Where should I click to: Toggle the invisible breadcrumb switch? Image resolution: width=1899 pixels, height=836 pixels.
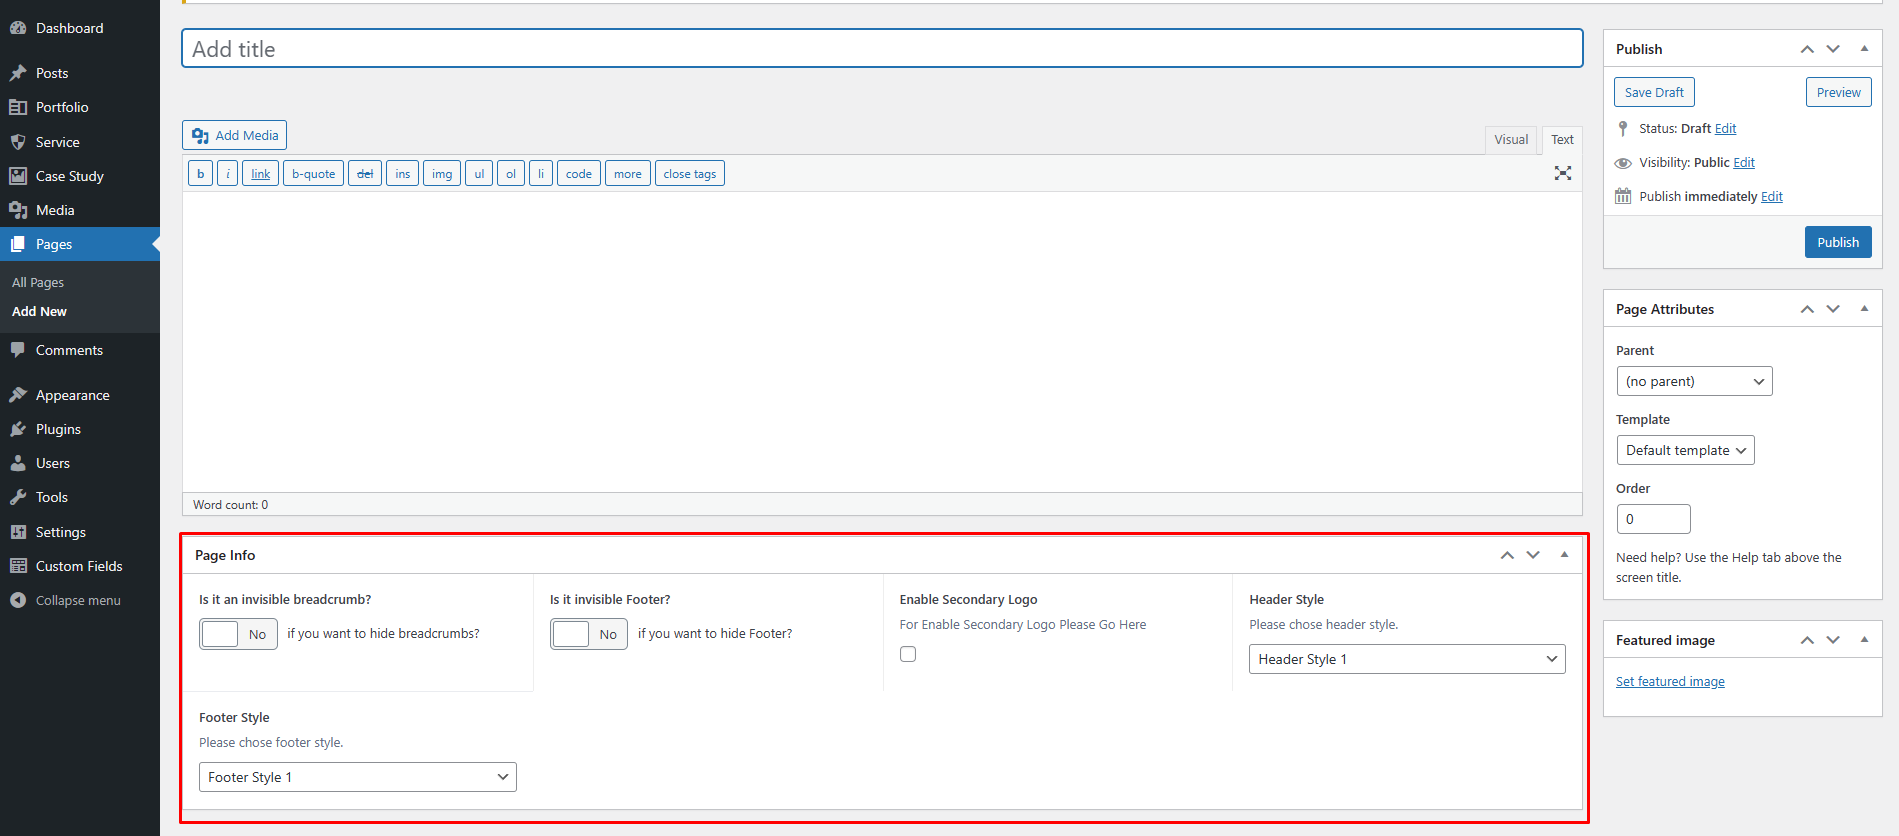pyautogui.click(x=238, y=634)
